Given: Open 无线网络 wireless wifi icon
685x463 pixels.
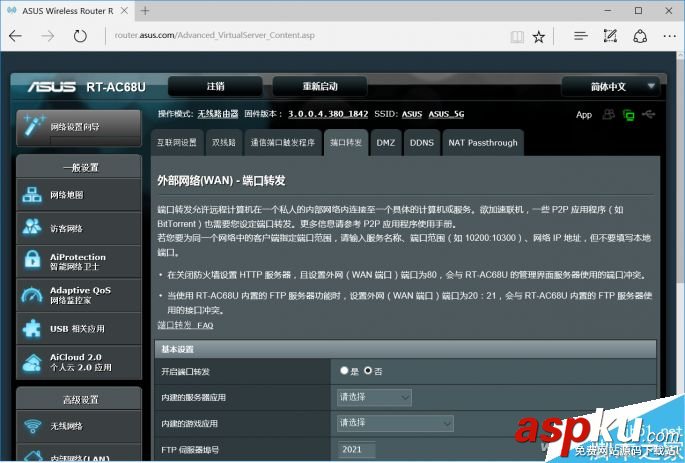Looking at the screenshot, I should tap(33, 426).
